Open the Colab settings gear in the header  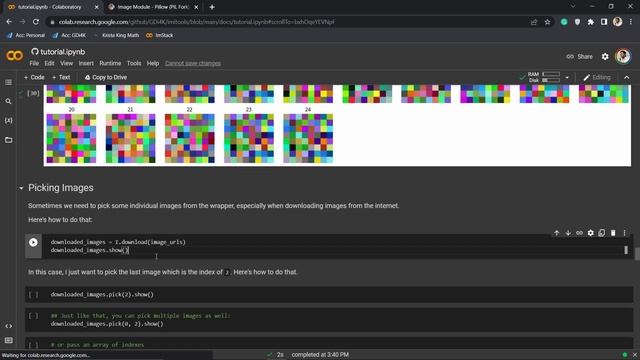(605, 57)
